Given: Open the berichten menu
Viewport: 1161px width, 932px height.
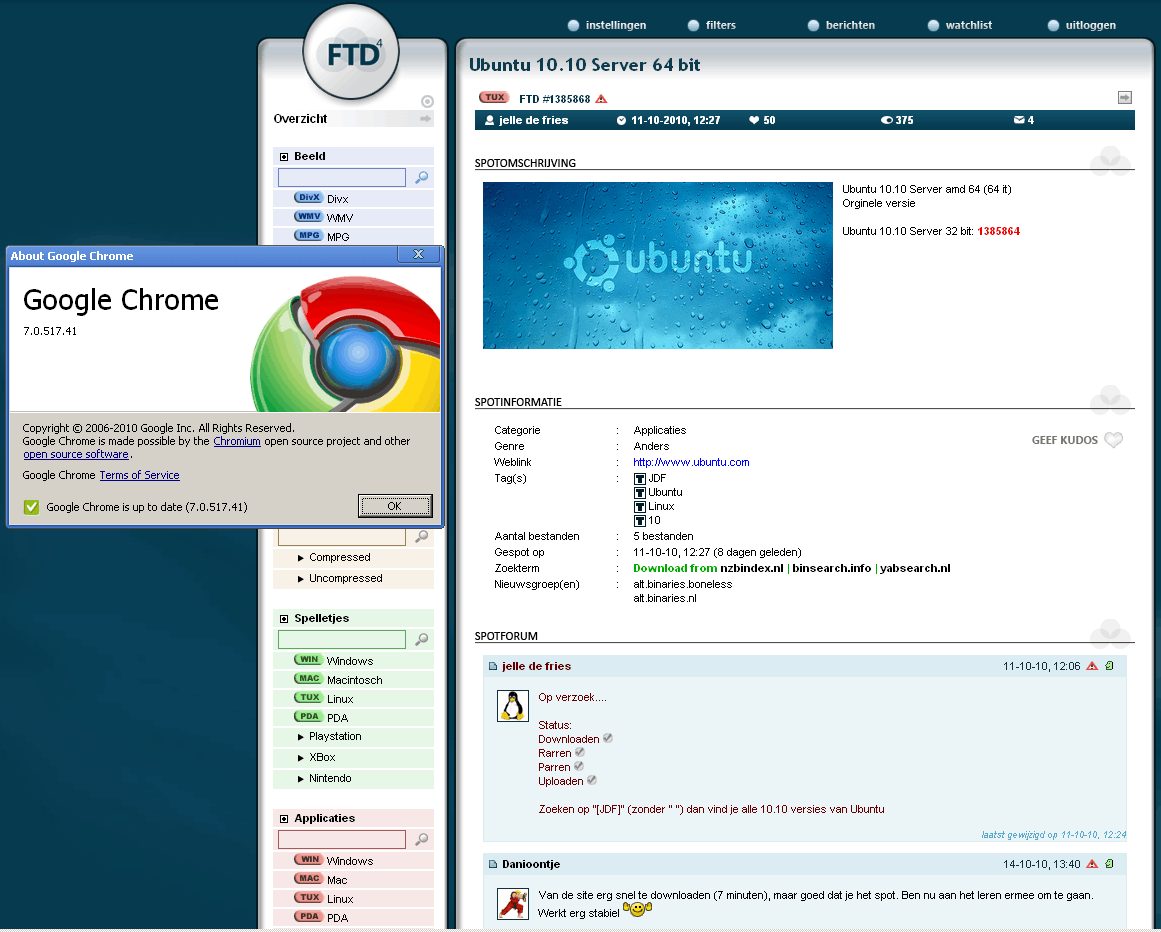Looking at the screenshot, I should point(841,25).
